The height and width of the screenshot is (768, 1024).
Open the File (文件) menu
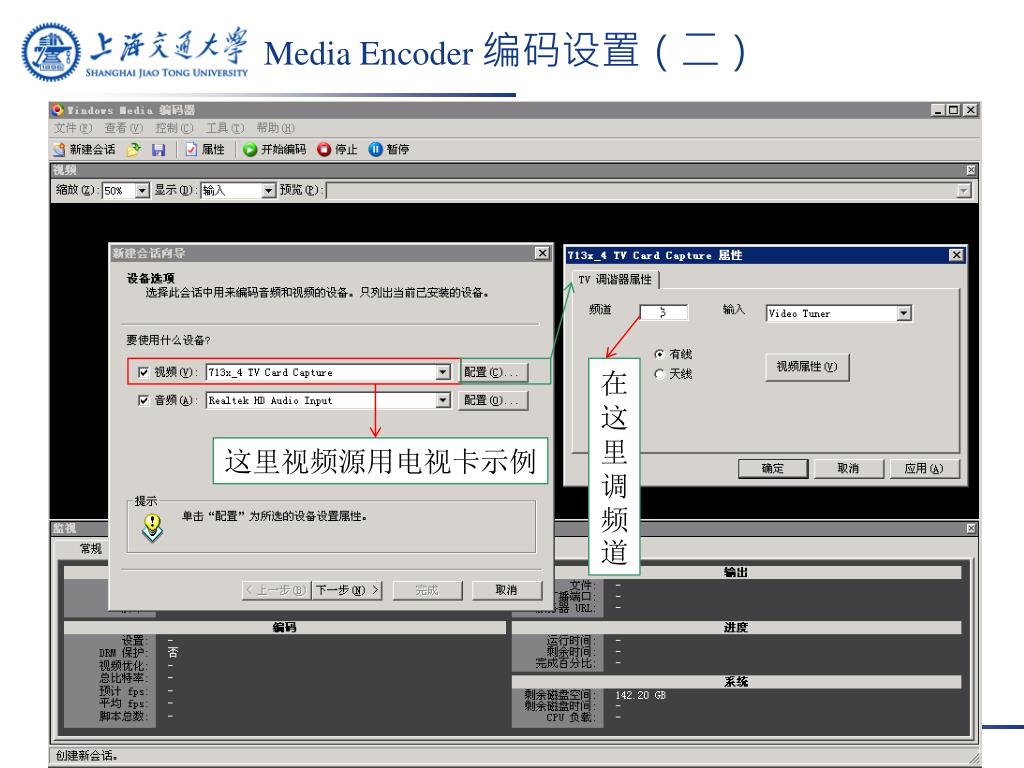[73, 128]
